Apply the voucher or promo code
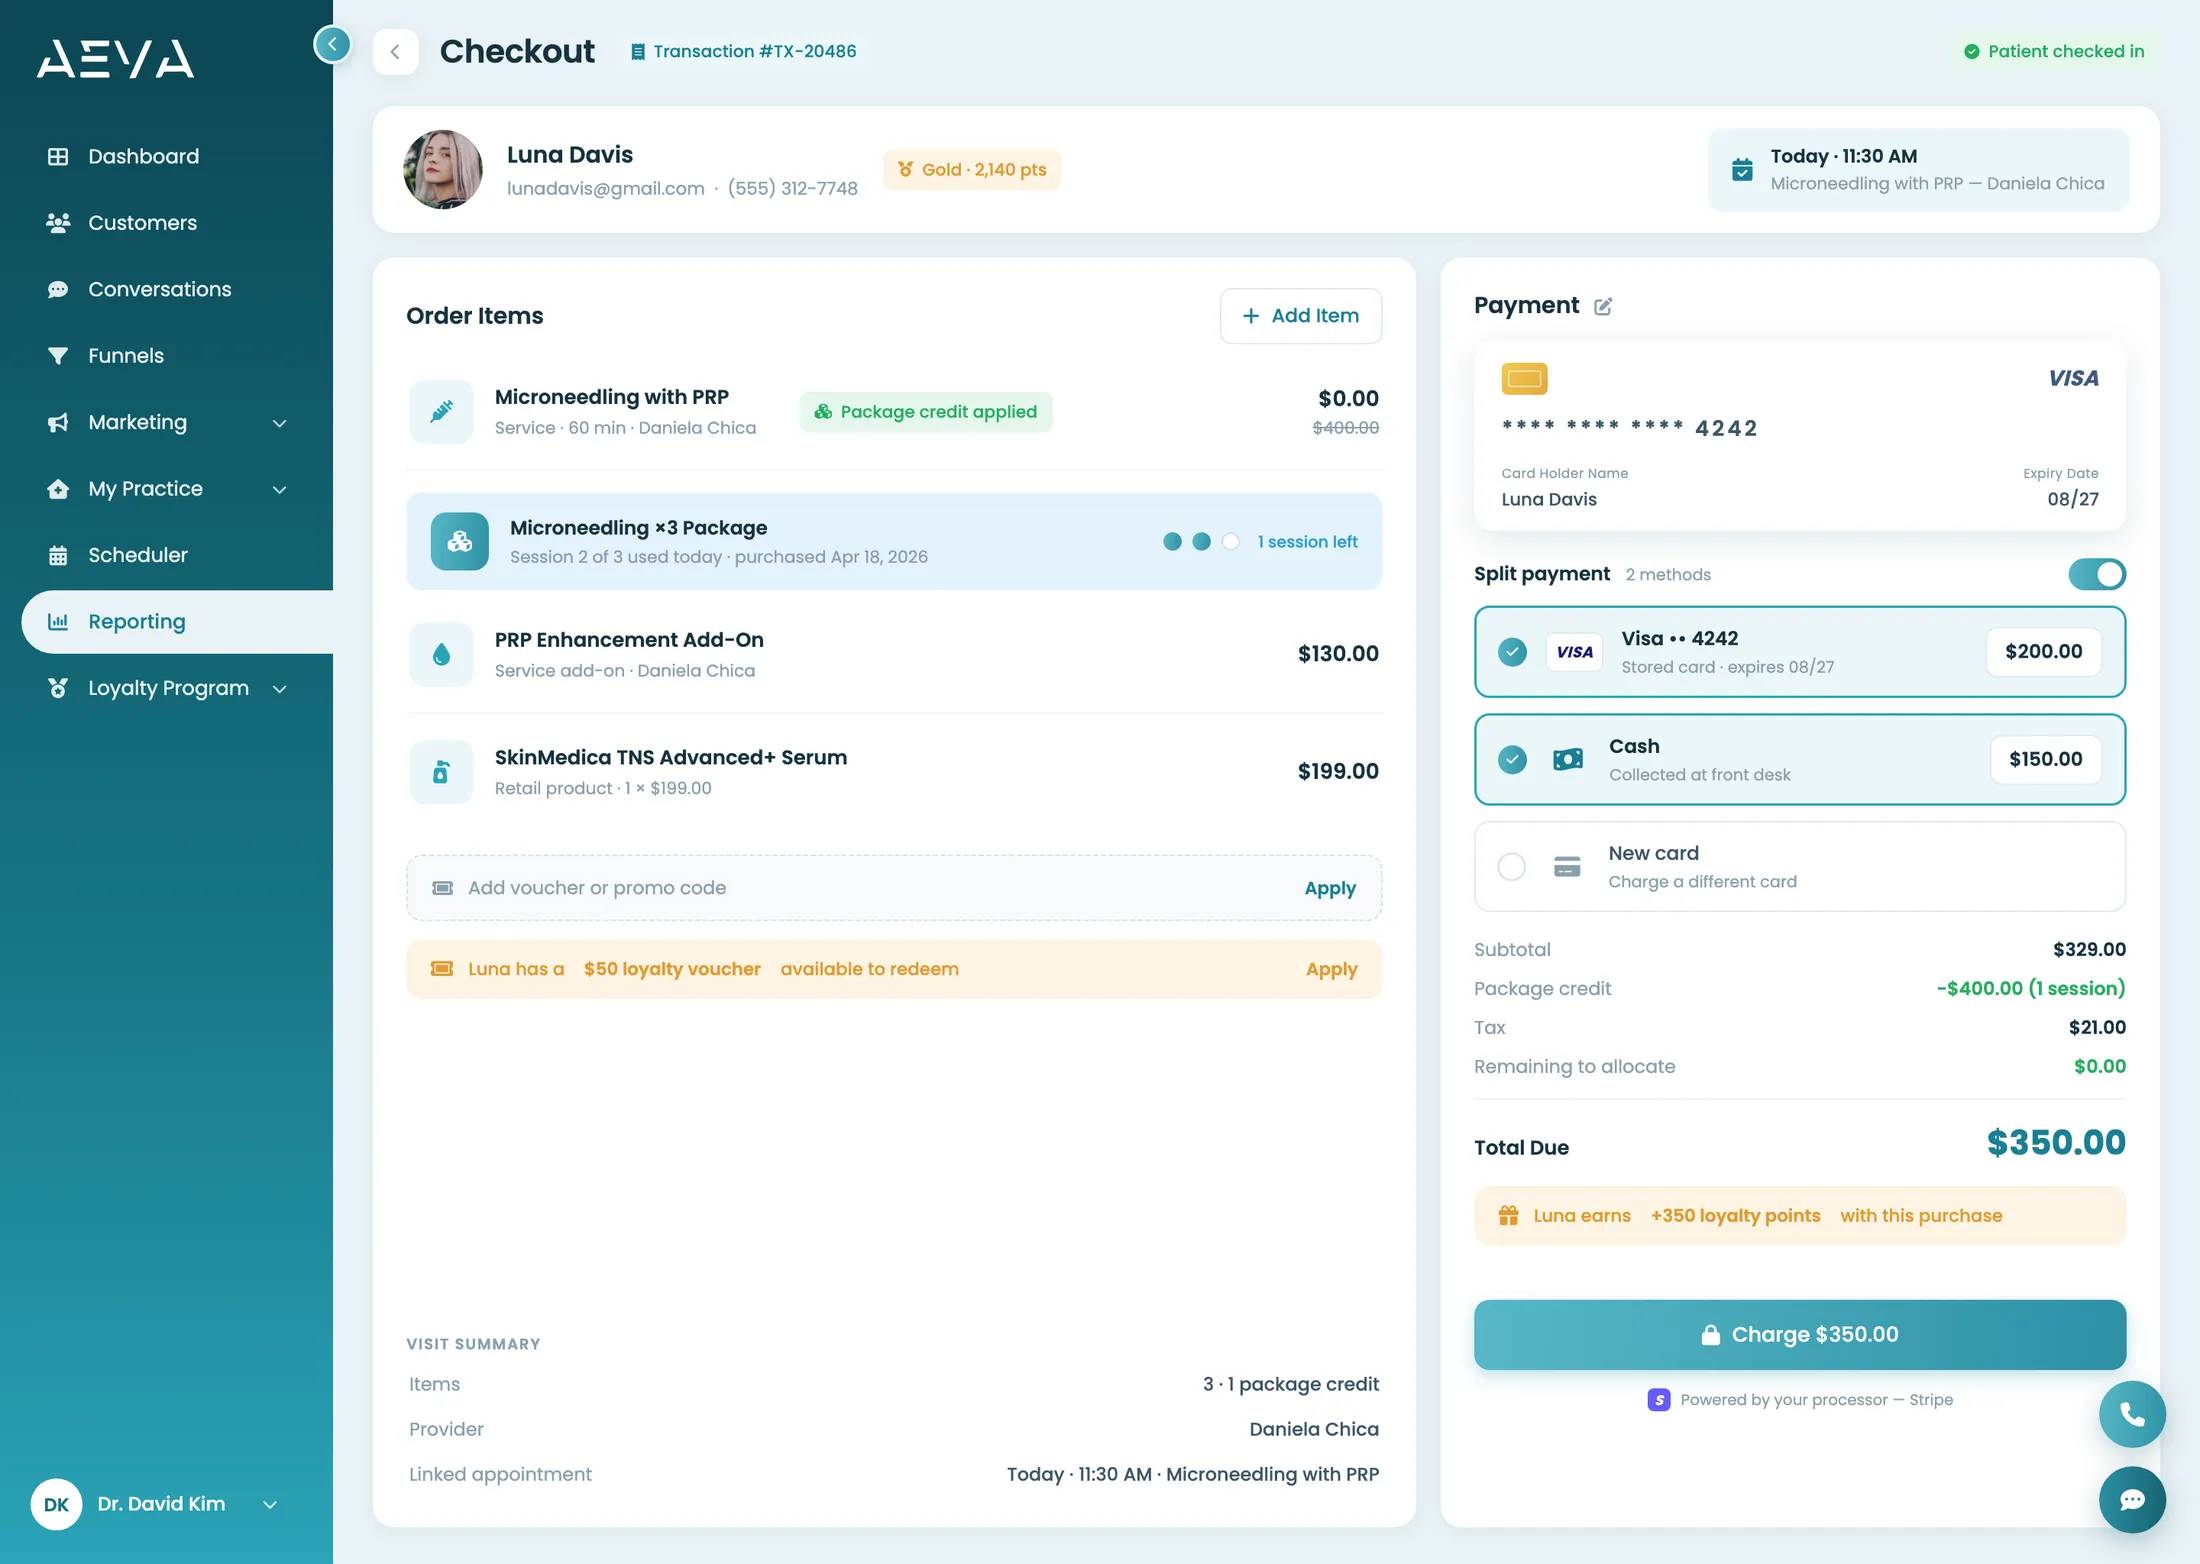This screenshot has width=2200, height=1564. click(x=1330, y=888)
